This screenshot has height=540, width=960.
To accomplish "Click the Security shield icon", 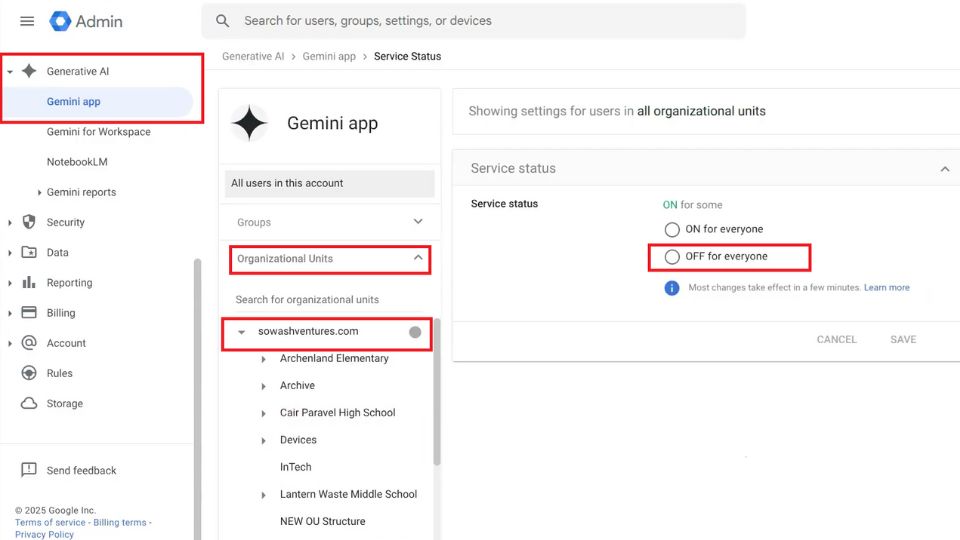I will 29,222.
